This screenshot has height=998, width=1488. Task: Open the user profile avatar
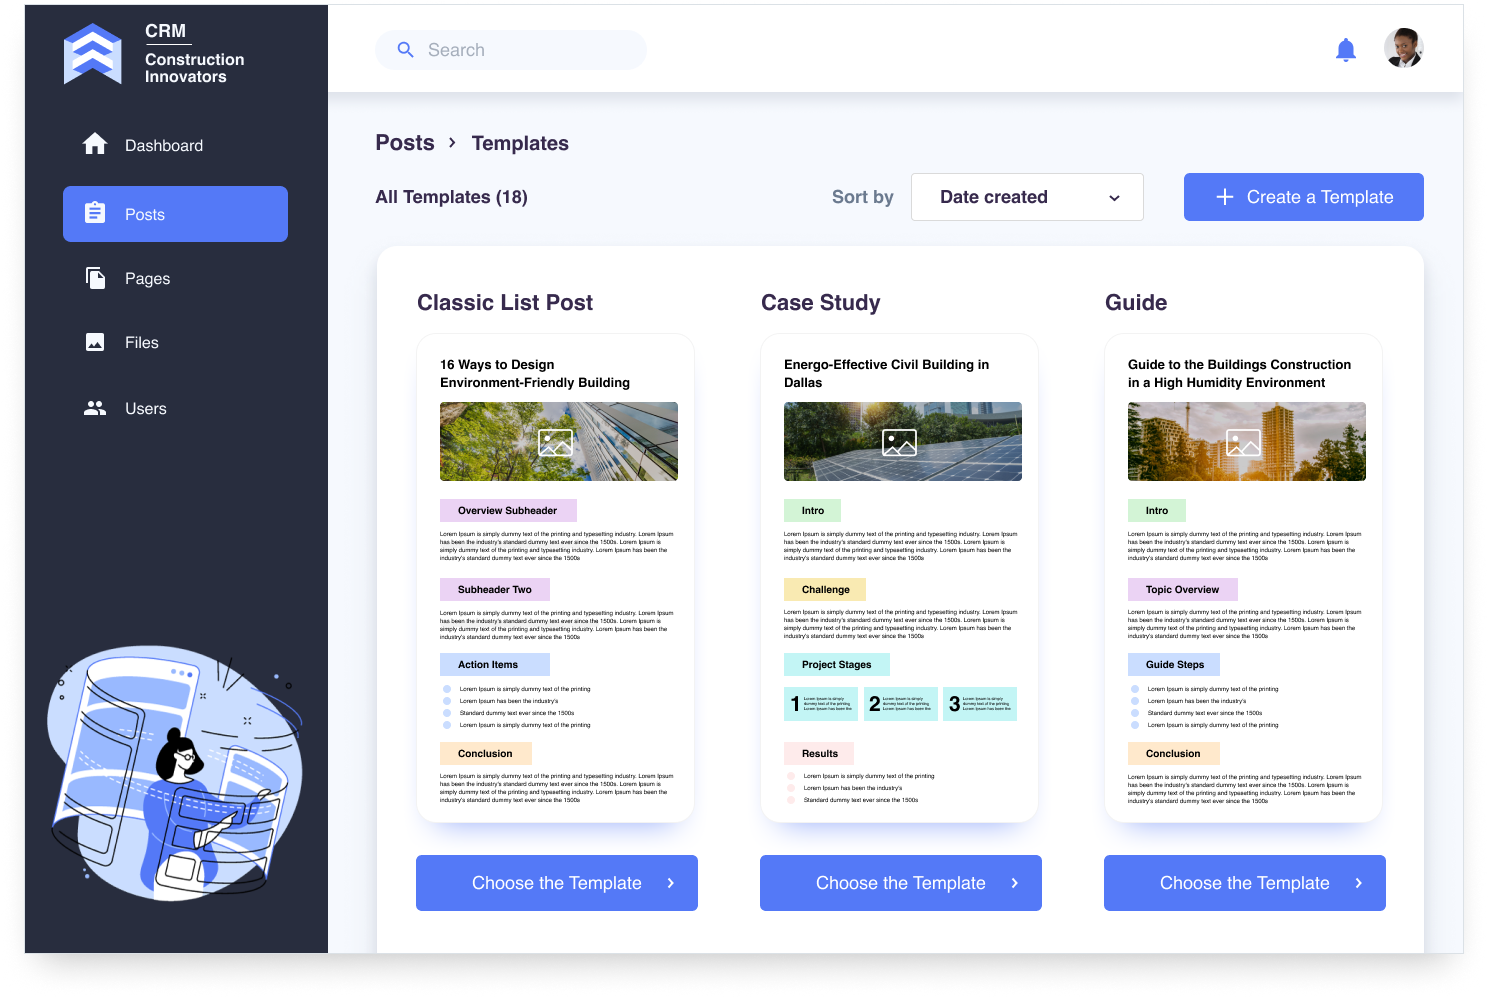coord(1403,48)
